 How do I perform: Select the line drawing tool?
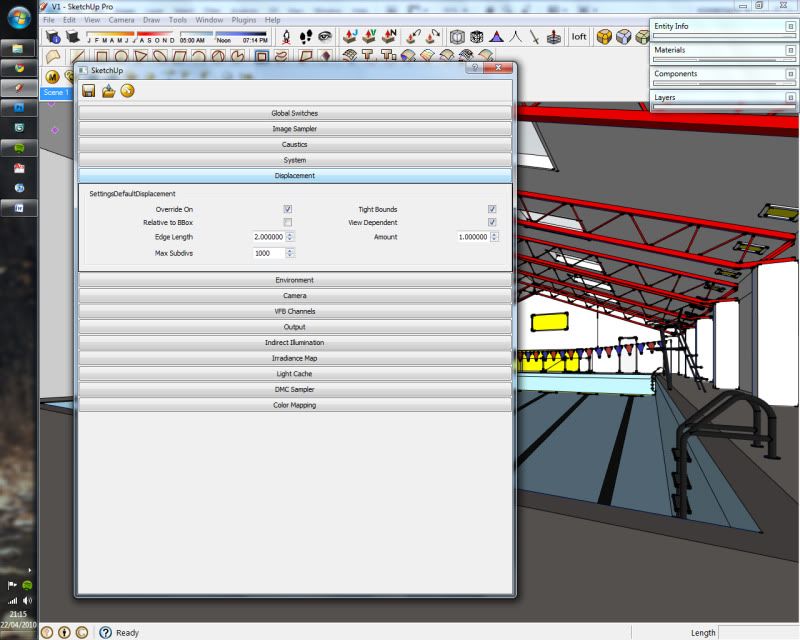(78, 56)
